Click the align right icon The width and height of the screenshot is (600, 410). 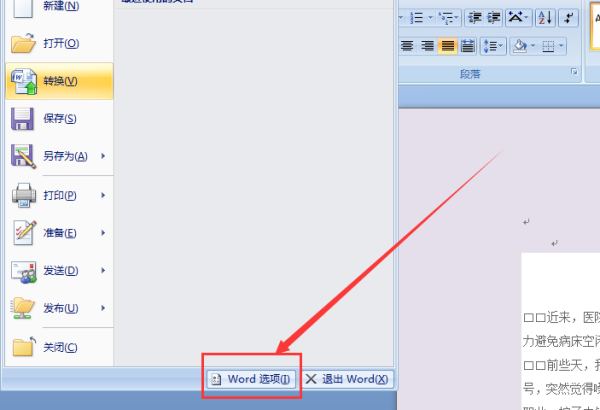(x=427, y=46)
